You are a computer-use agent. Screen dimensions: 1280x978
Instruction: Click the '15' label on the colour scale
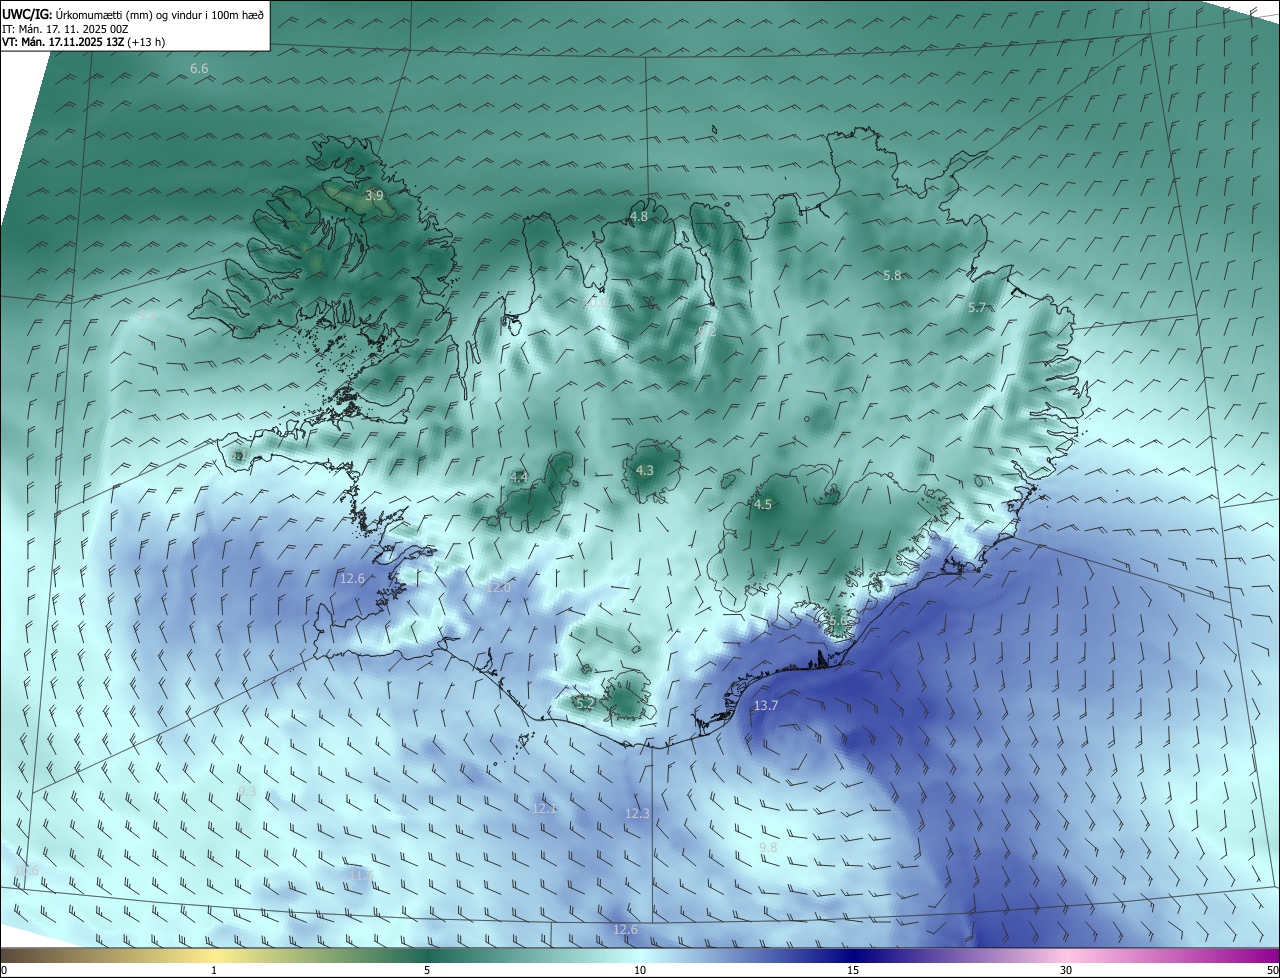coord(853,970)
